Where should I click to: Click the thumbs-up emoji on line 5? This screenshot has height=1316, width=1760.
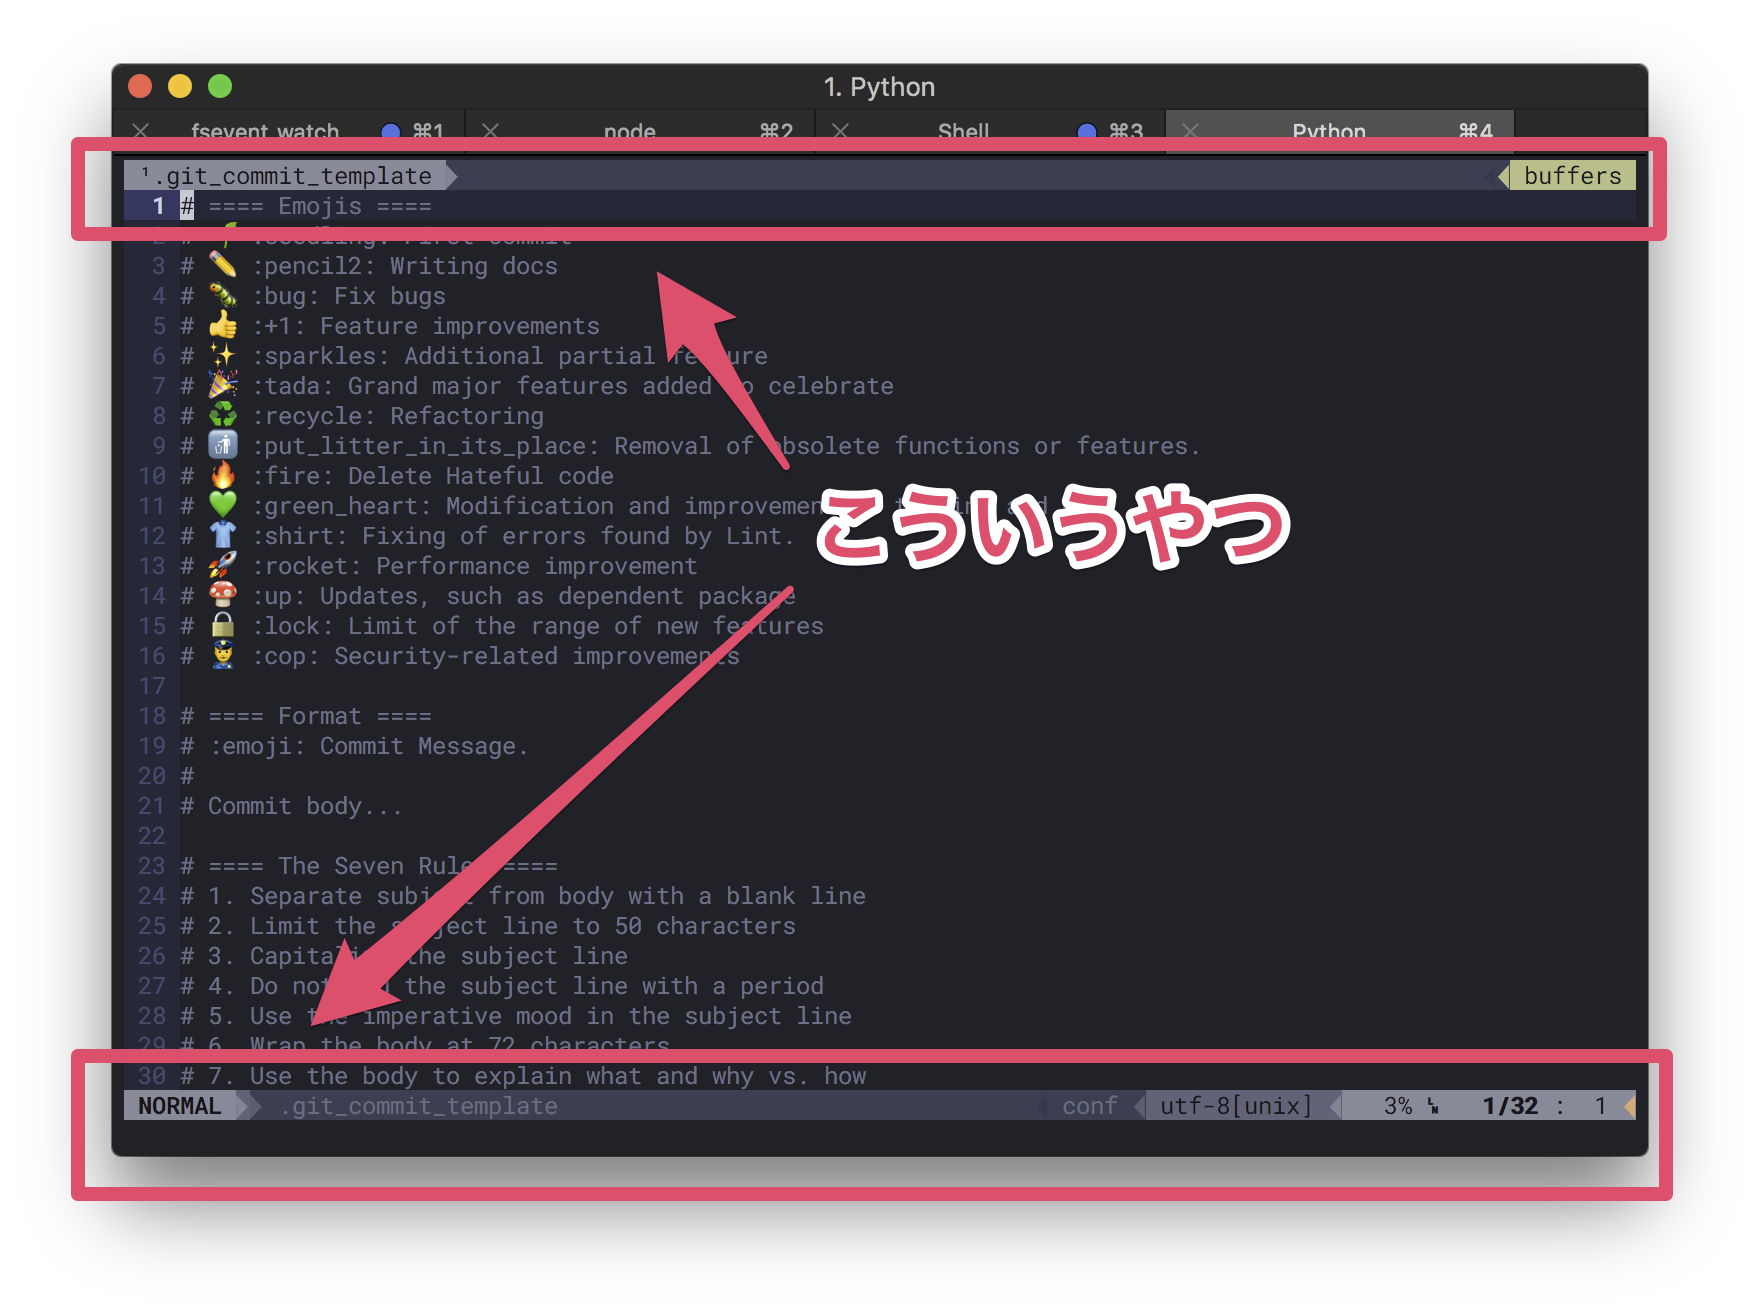[223, 325]
